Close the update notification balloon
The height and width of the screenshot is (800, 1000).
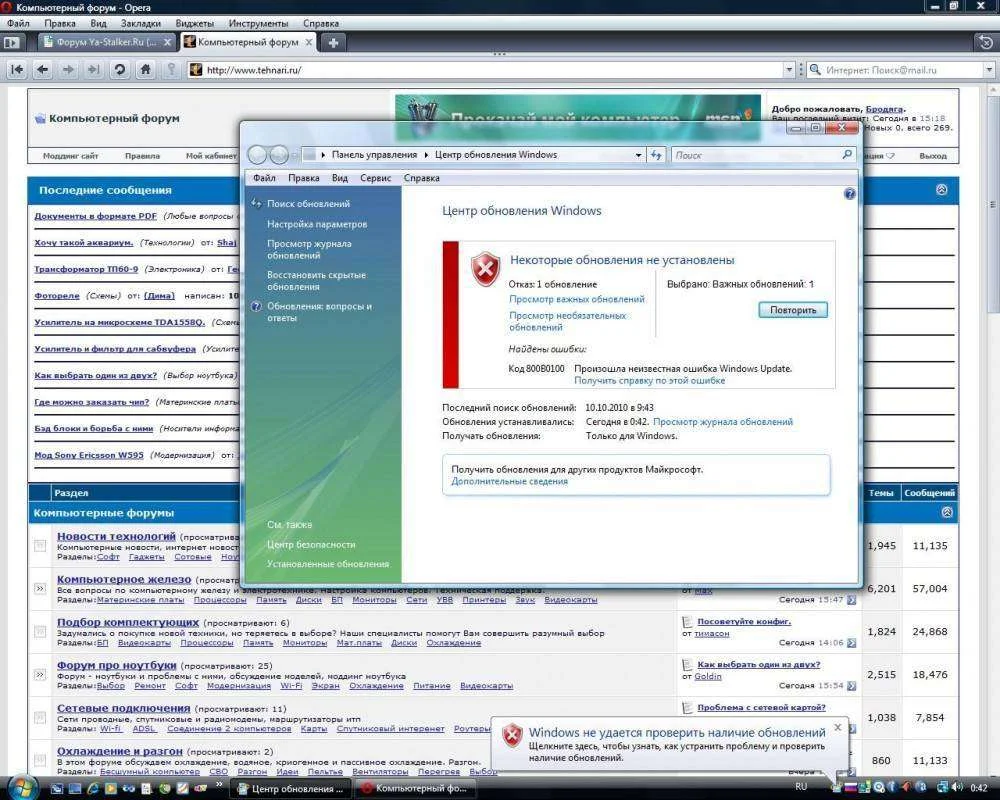(x=838, y=727)
